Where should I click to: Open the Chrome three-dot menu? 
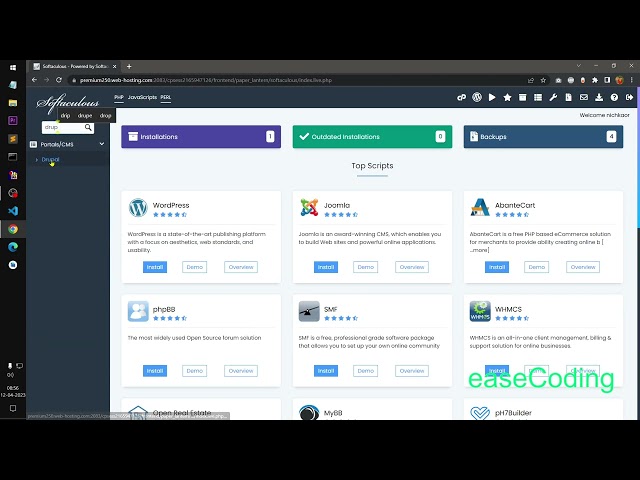click(x=631, y=80)
